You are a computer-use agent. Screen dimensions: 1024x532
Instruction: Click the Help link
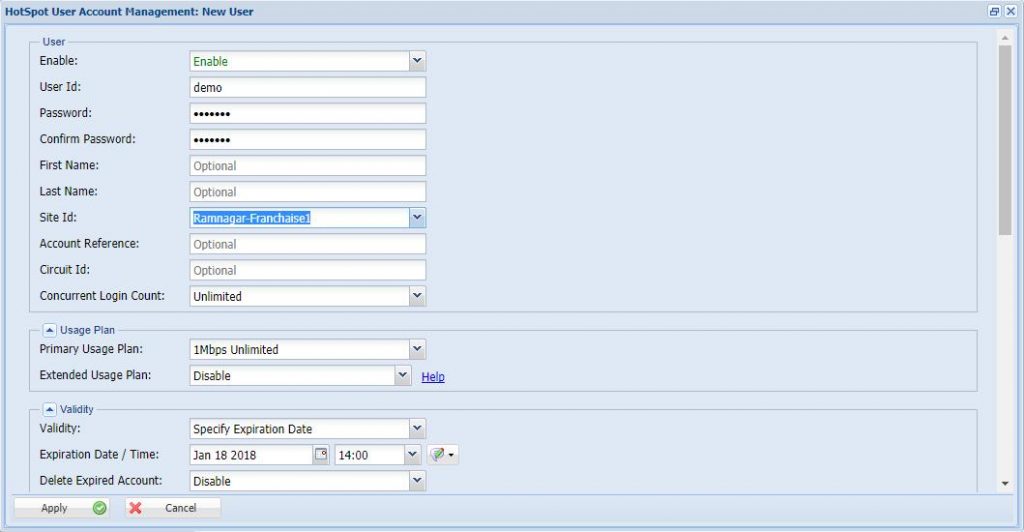tap(432, 377)
